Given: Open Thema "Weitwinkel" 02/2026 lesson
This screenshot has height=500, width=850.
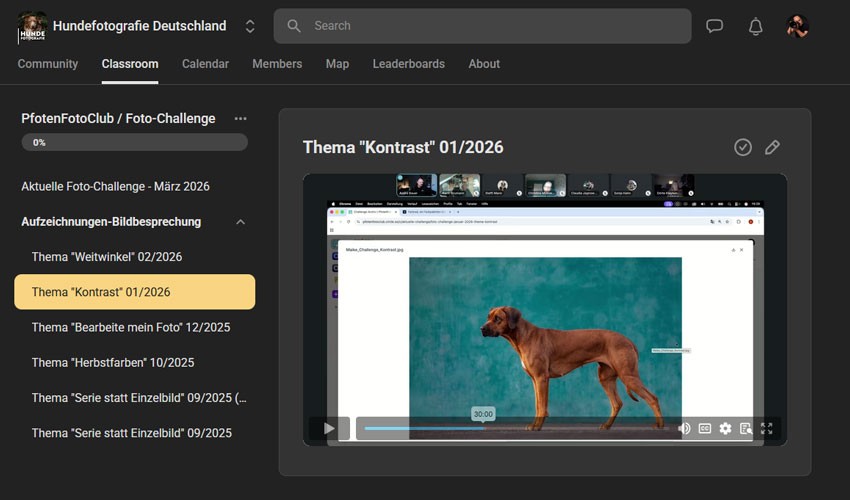Looking at the screenshot, I should tap(107, 257).
